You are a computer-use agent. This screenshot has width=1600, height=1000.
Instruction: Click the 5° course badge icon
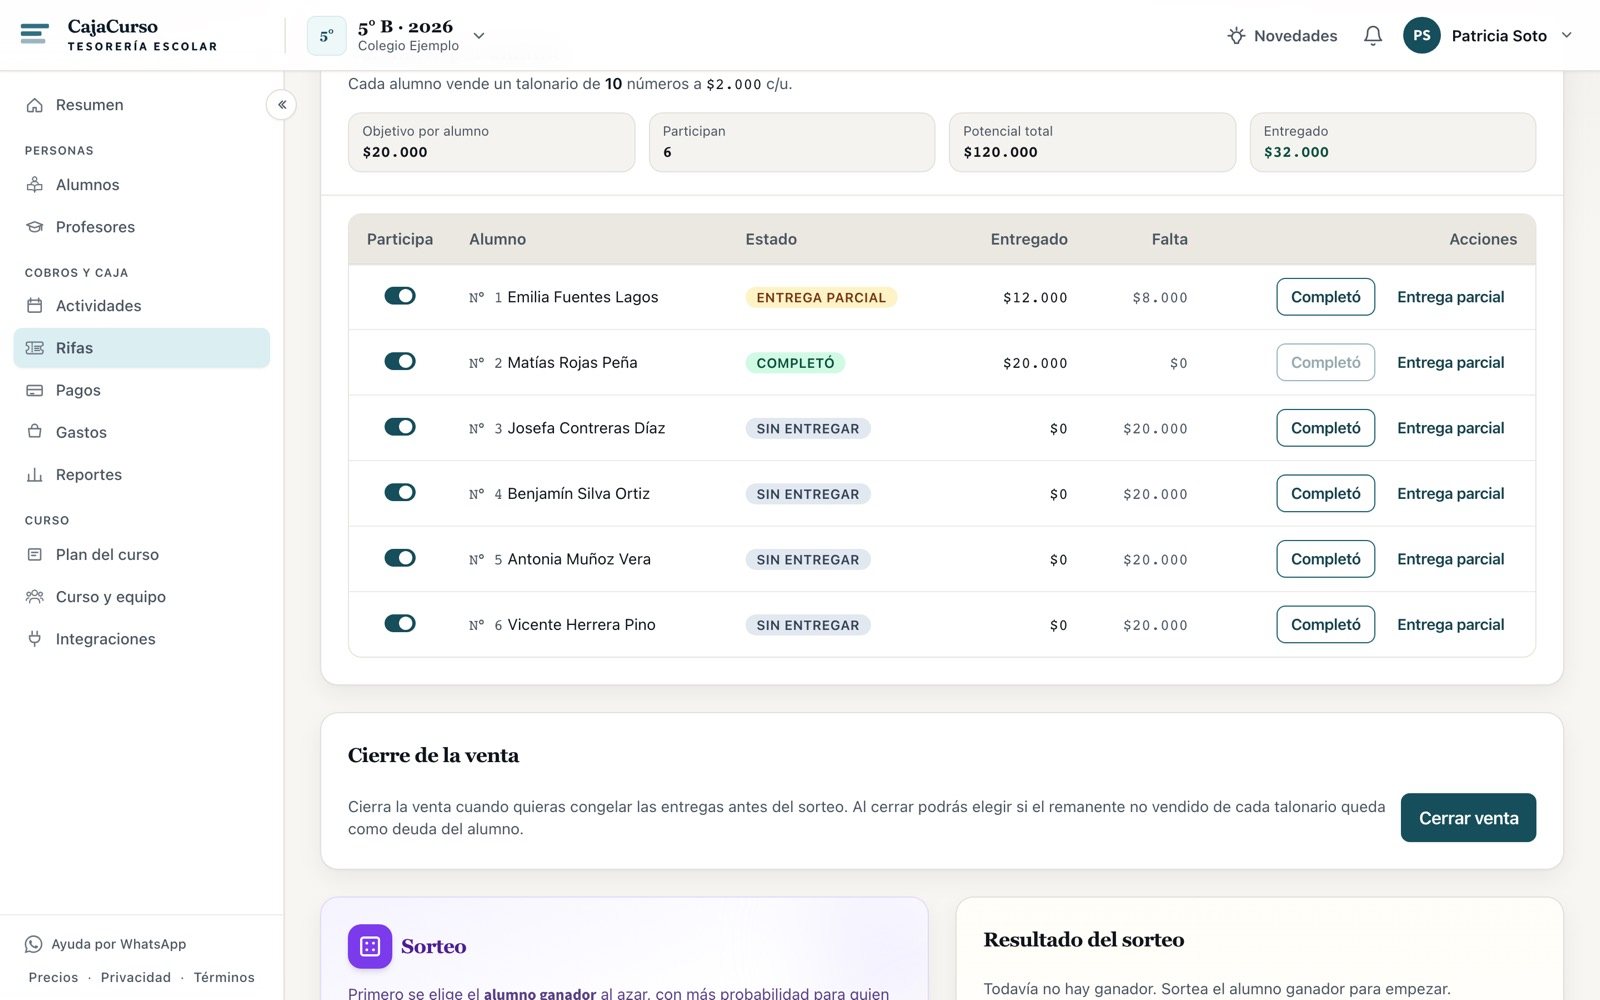click(326, 36)
